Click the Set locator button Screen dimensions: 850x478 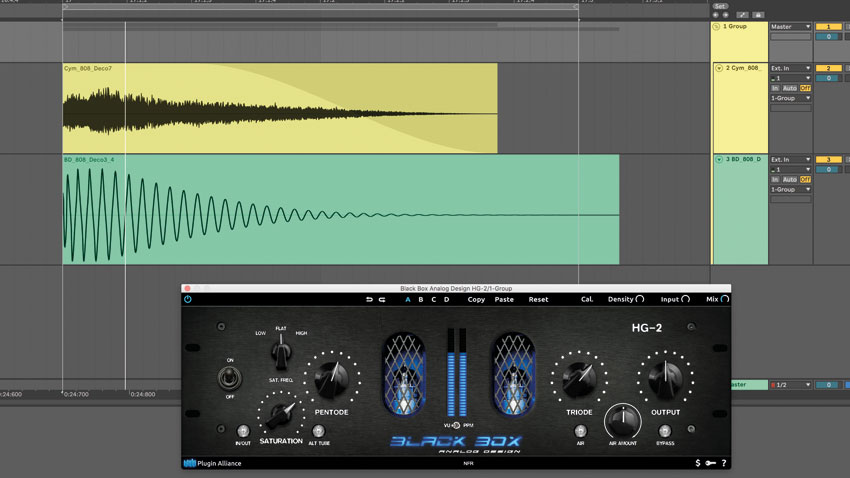click(720, 7)
